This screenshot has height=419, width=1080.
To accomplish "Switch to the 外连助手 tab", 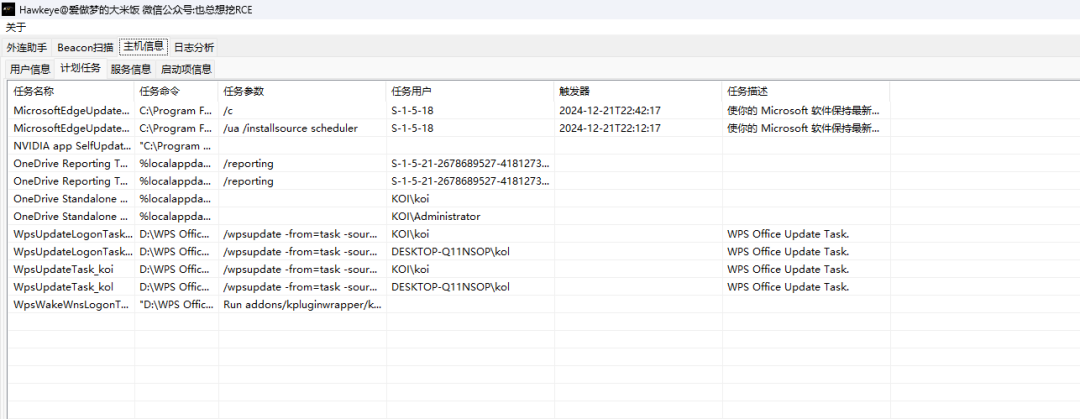I will click(27, 48).
